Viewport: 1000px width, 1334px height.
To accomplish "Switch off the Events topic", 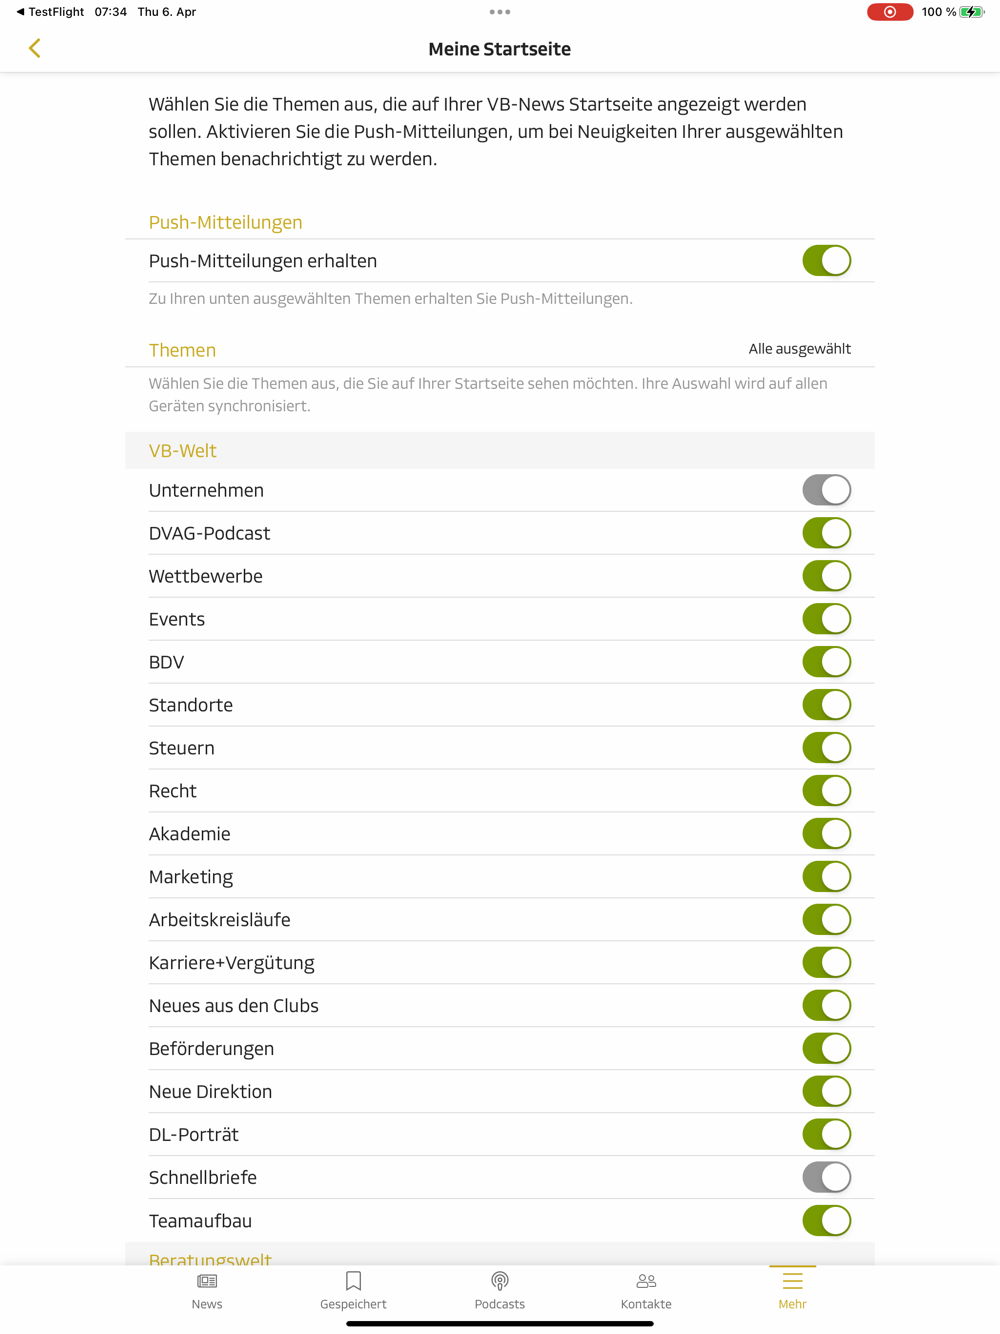I will (x=826, y=619).
